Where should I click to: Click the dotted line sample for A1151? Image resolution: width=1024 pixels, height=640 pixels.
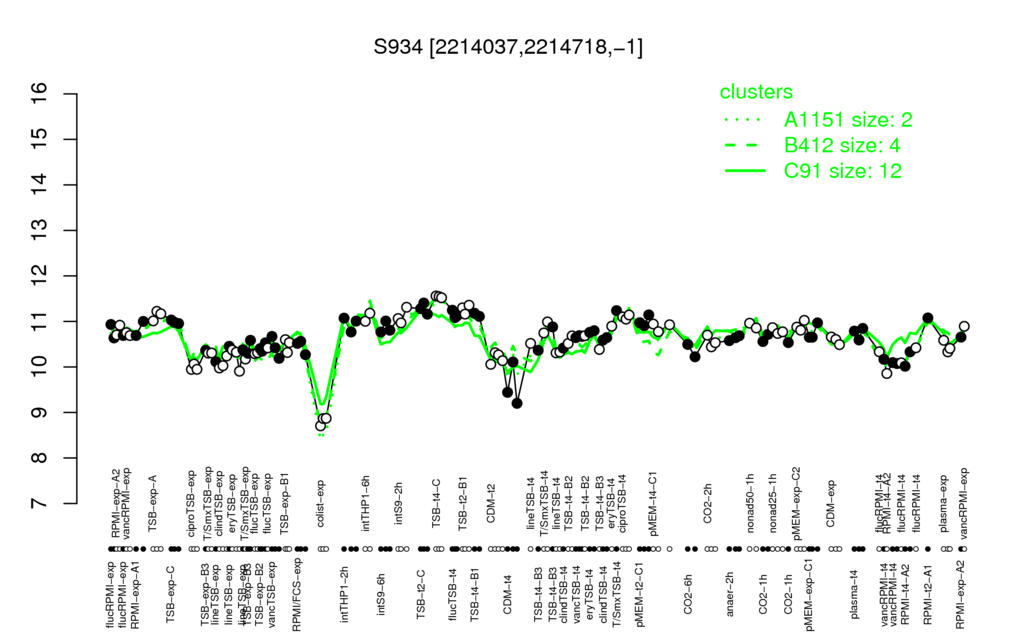click(x=744, y=120)
